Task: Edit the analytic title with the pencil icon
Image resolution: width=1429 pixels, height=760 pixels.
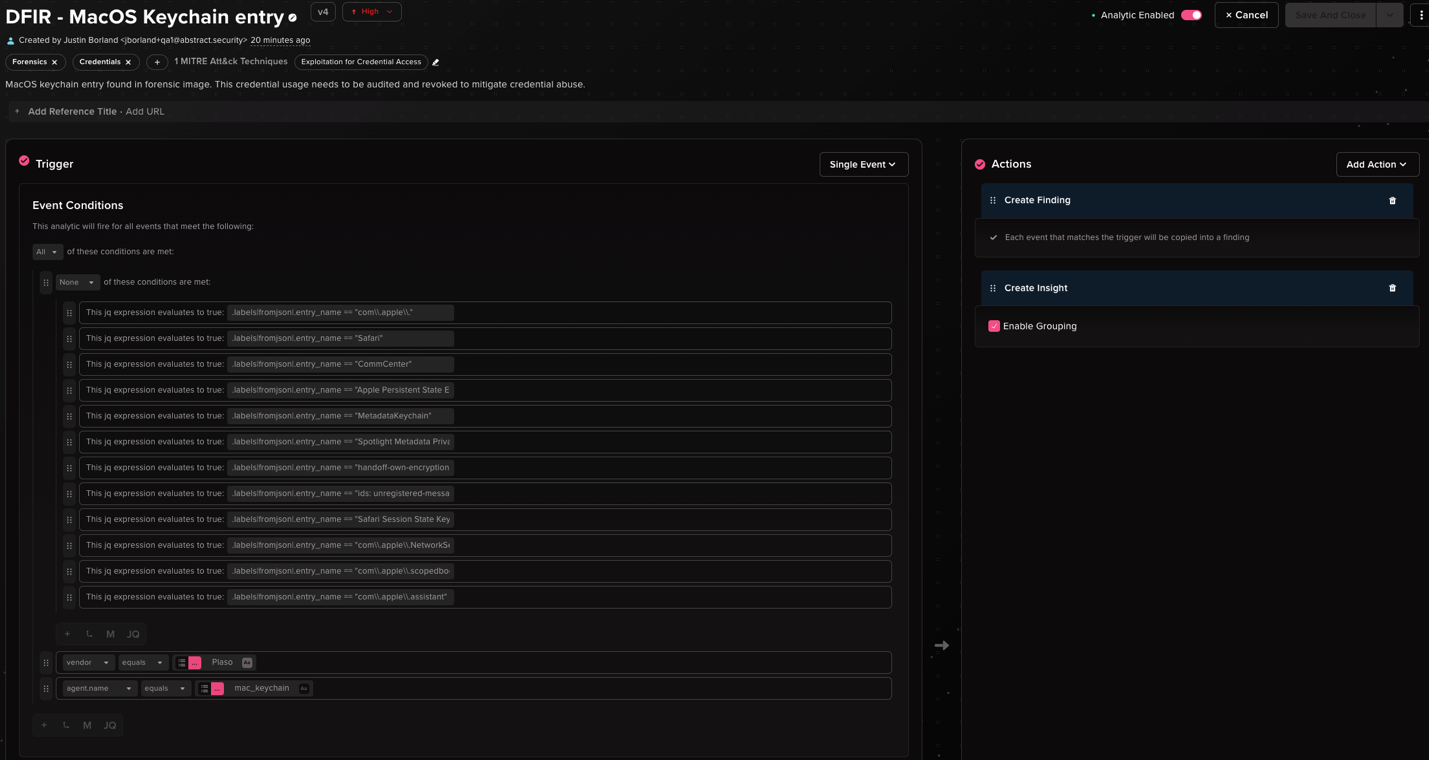Action: (x=293, y=17)
